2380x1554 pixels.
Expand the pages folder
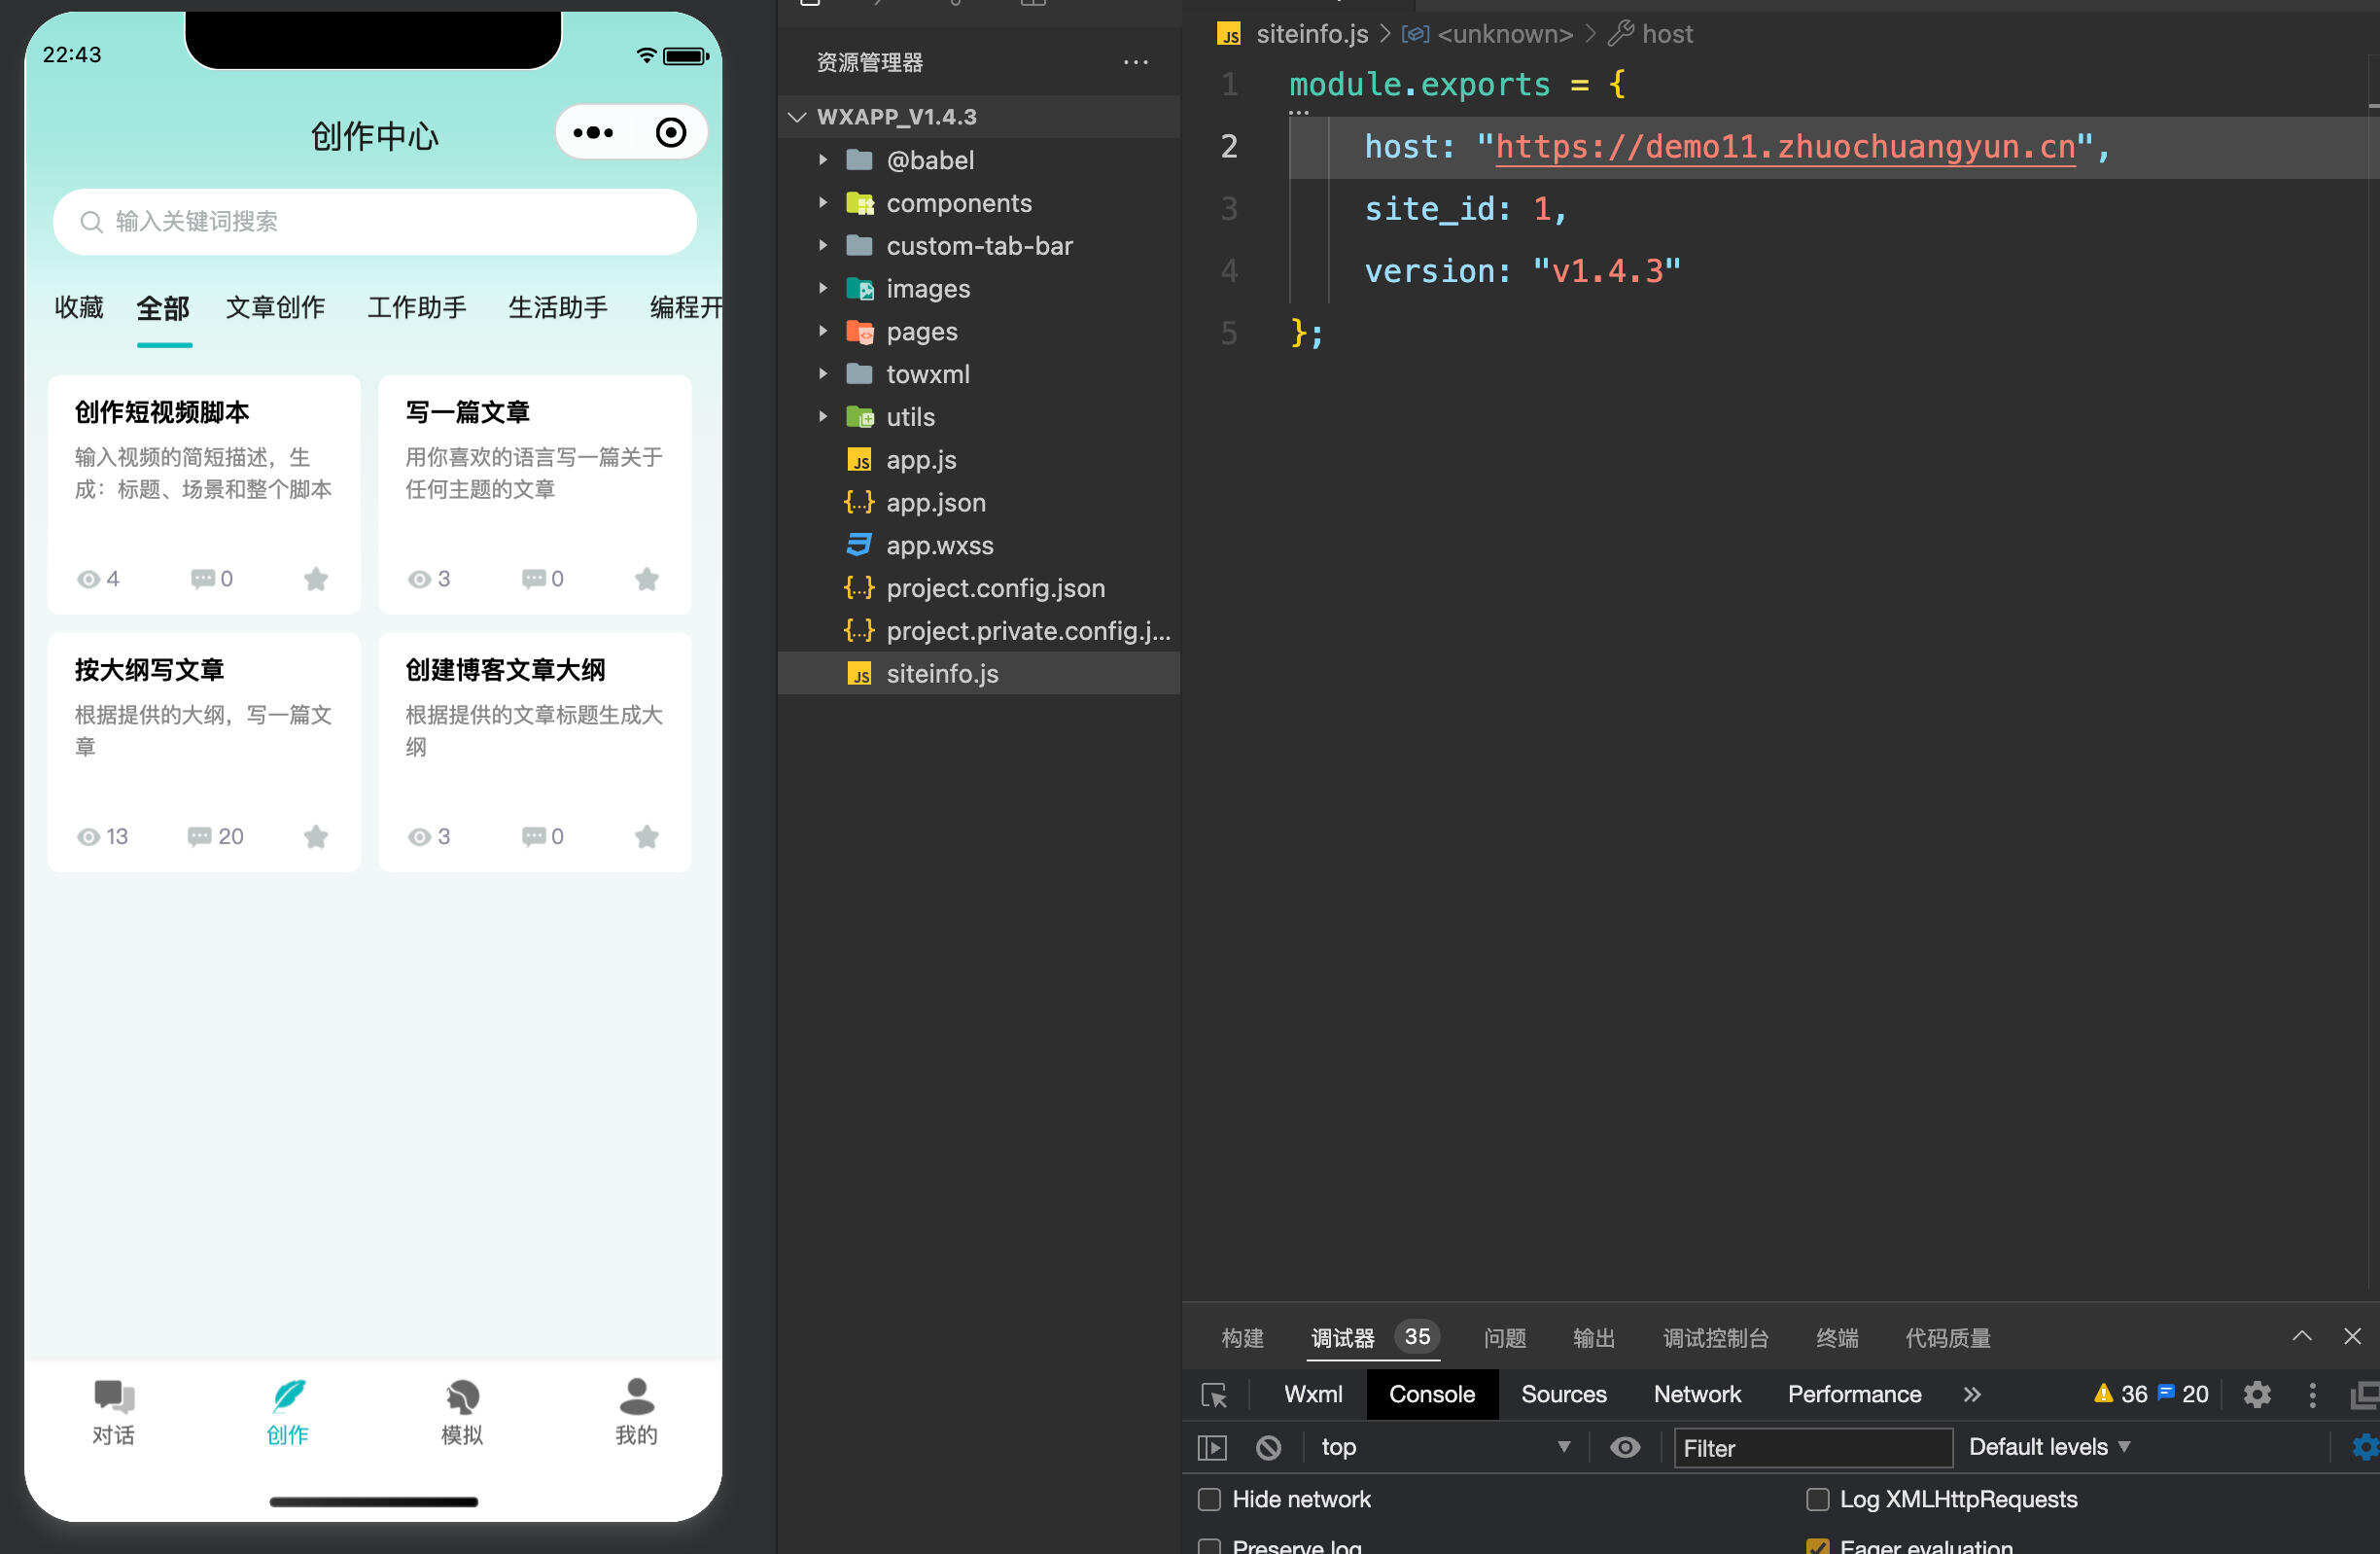coord(824,331)
